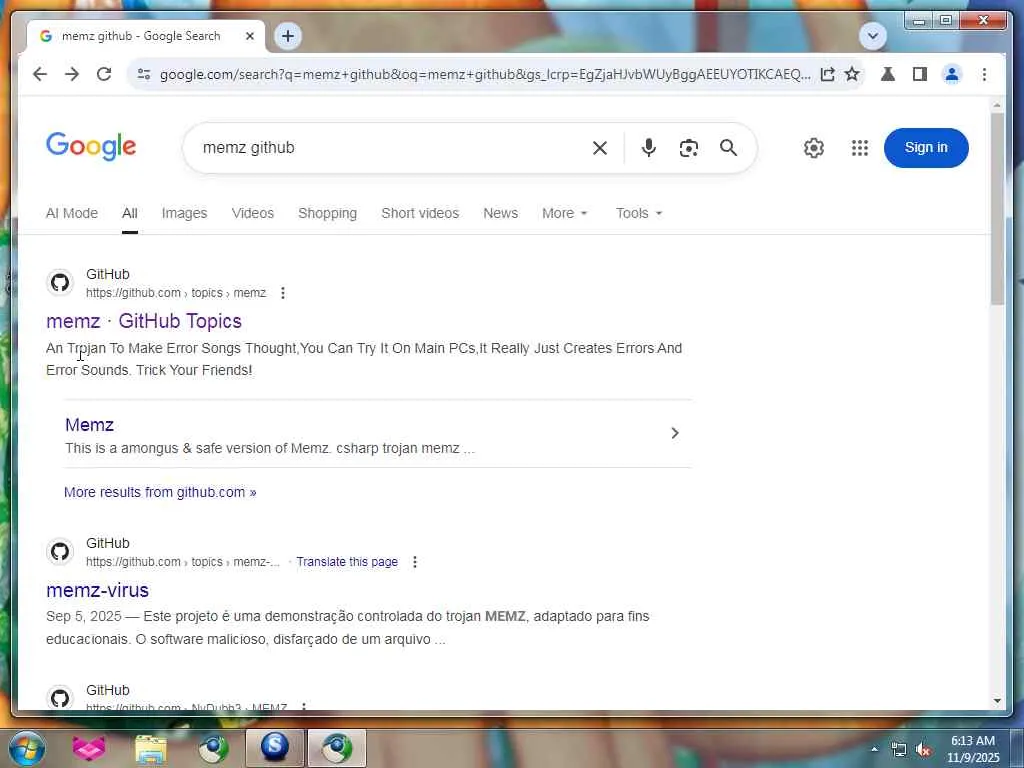Open the Google apps grid
1024x768 pixels.
[x=860, y=148]
